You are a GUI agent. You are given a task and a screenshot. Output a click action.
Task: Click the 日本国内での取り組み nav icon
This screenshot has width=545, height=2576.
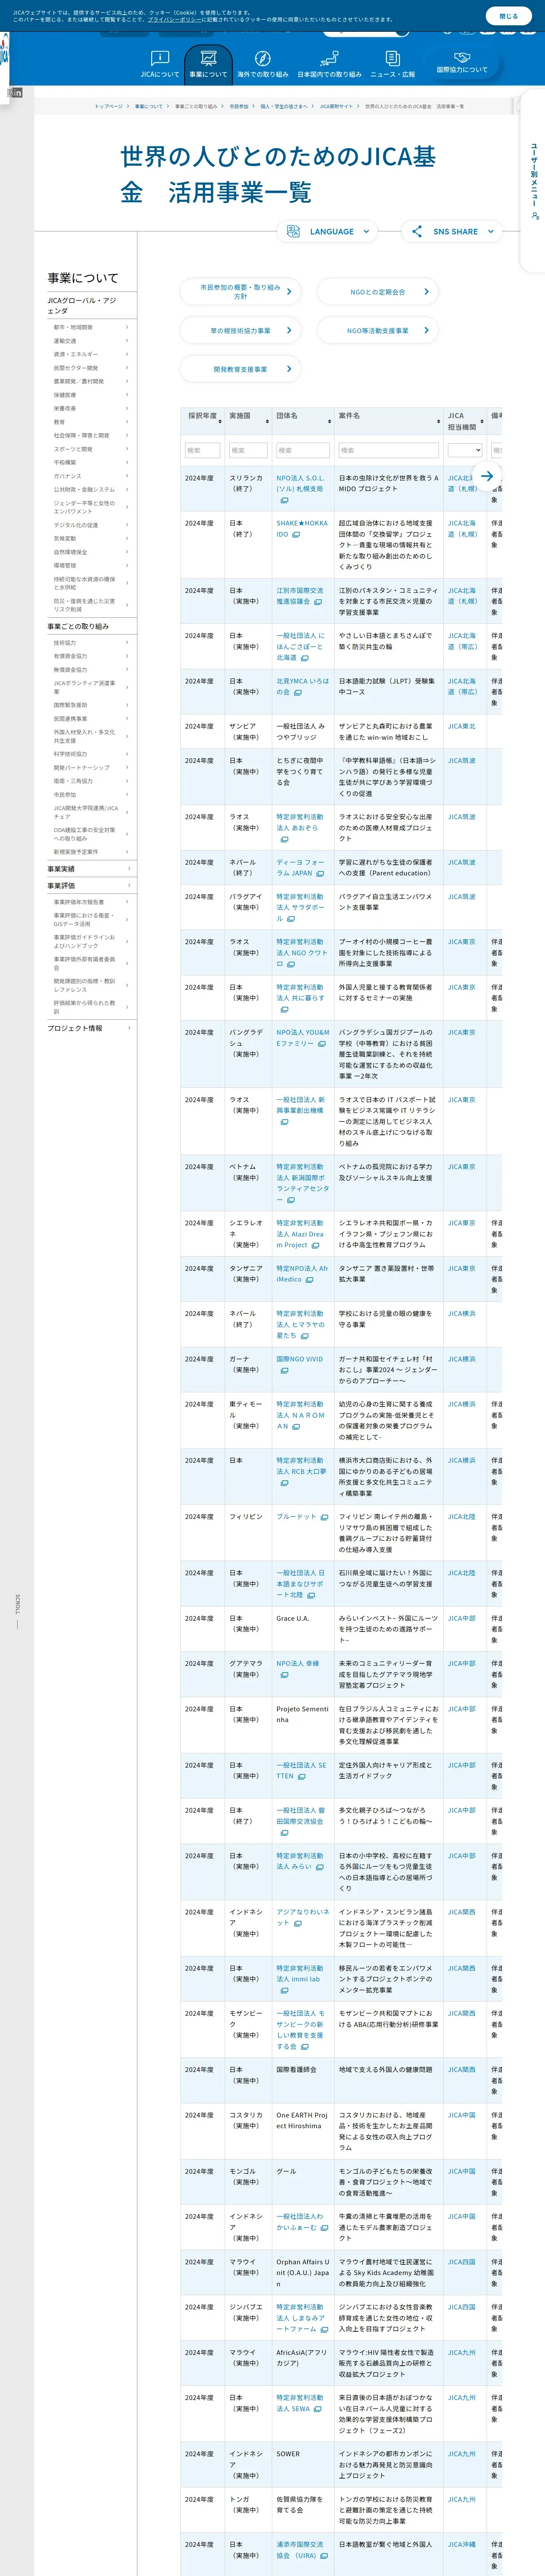pos(329,58)
